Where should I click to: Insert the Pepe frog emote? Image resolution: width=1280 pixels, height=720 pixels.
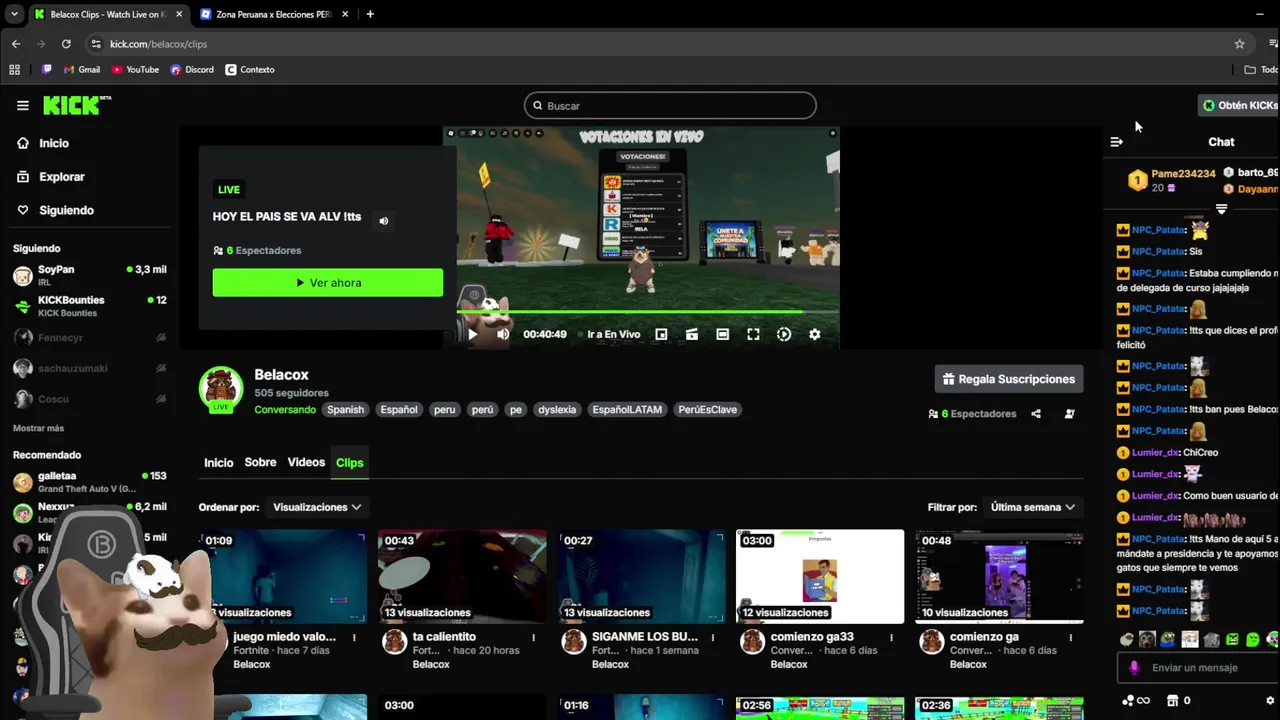(1168, 639)
